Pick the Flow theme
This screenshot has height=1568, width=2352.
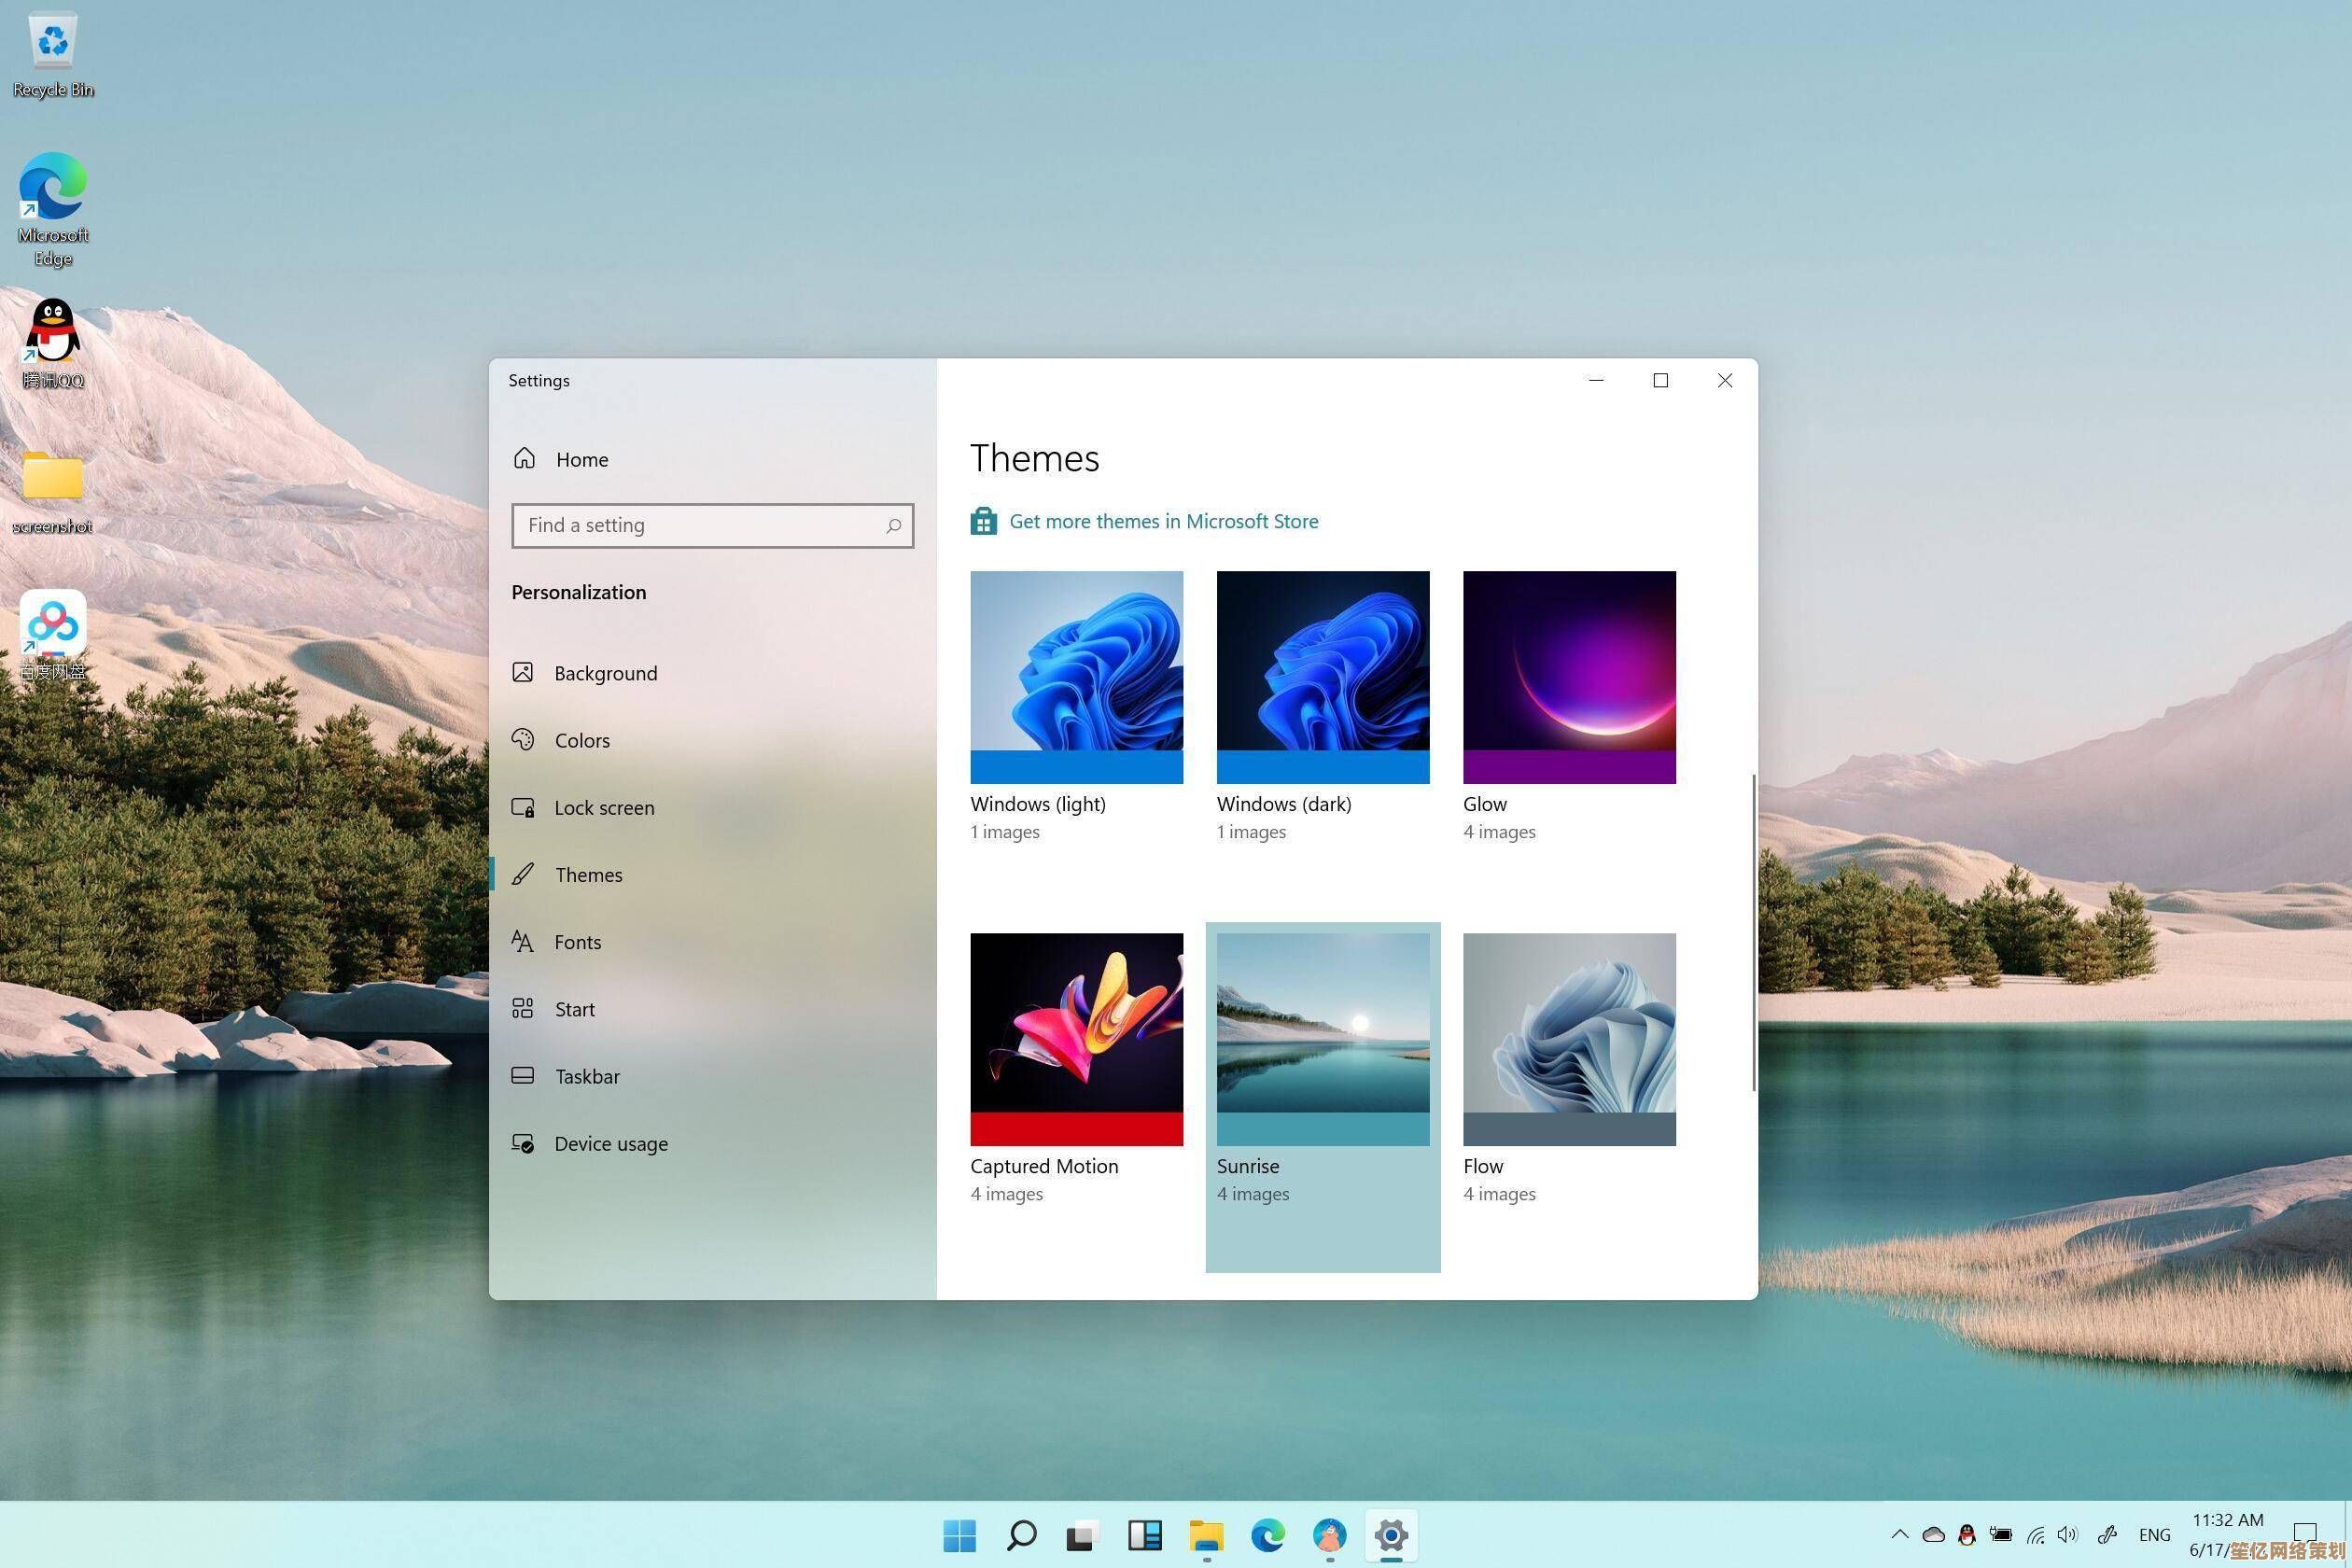pos(1568,1039)
